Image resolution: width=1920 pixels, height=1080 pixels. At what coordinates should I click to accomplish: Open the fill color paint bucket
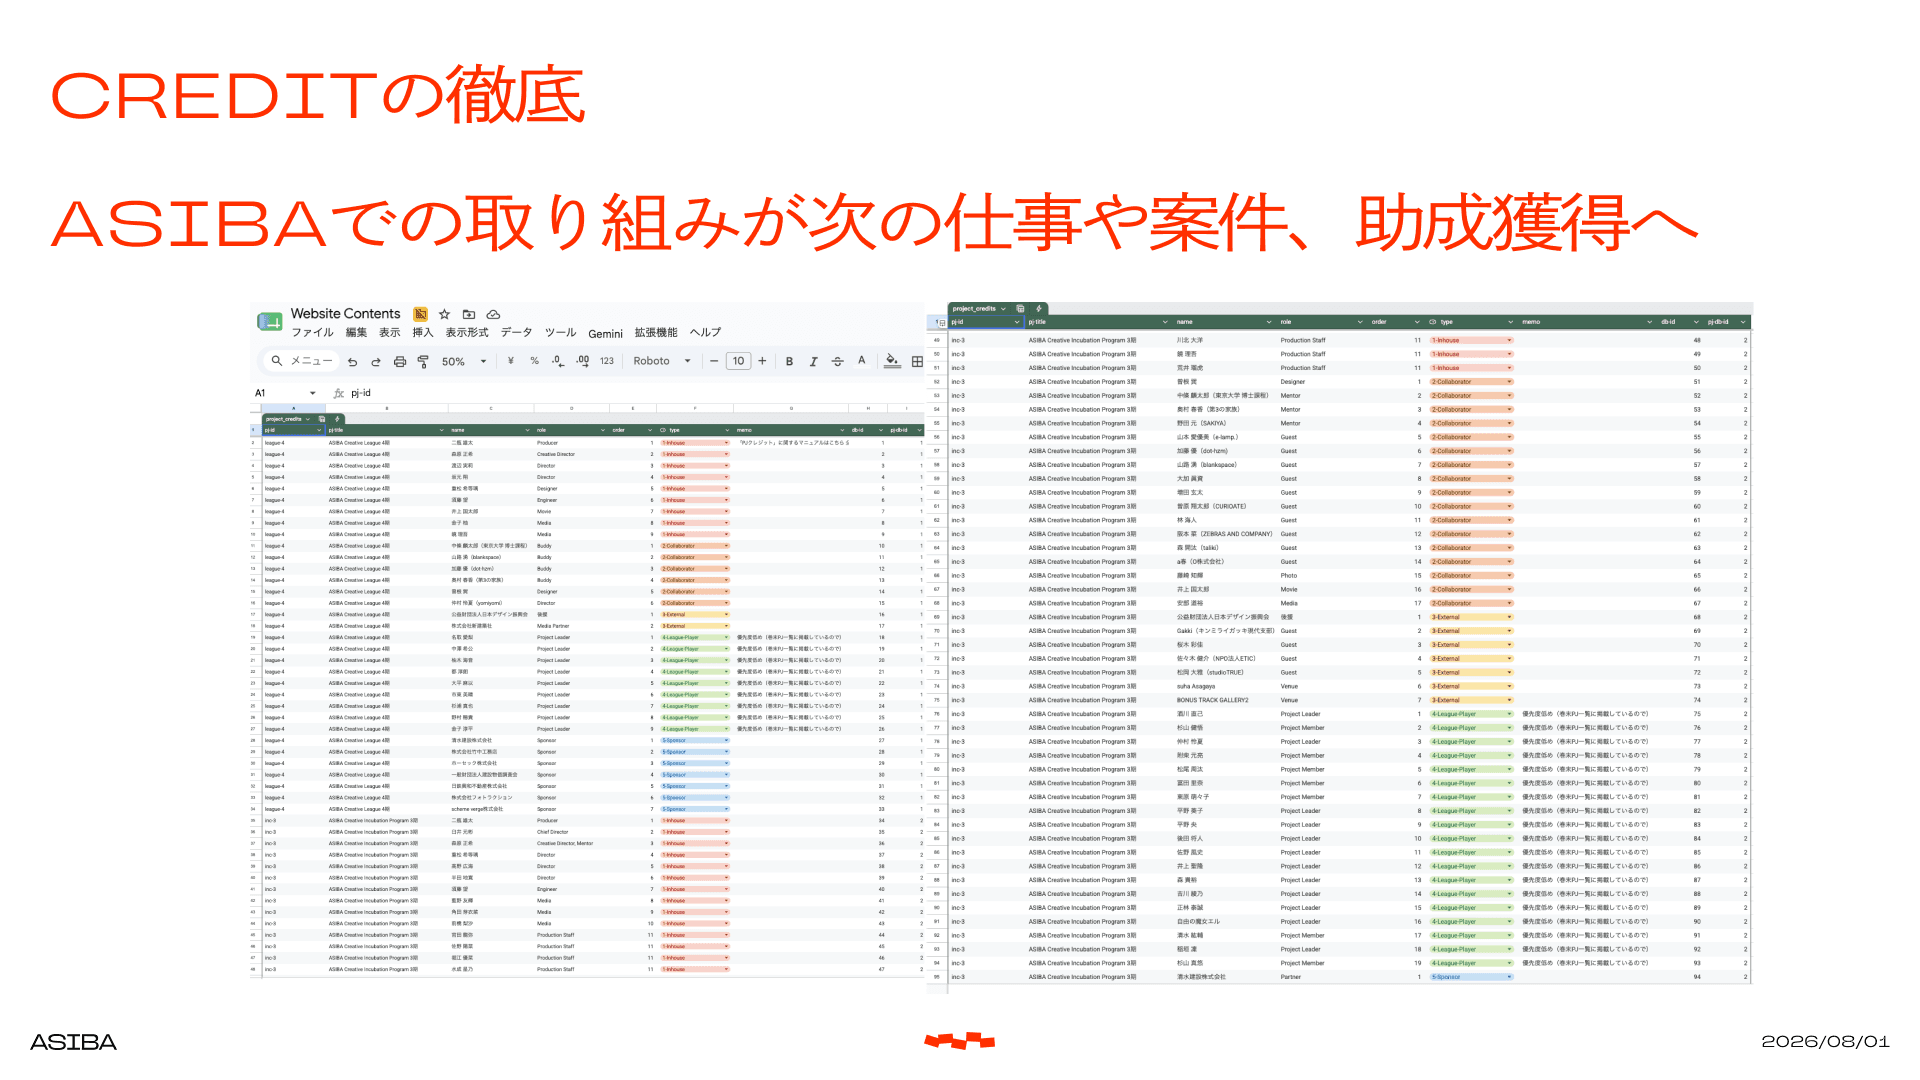tap(892, 361)
